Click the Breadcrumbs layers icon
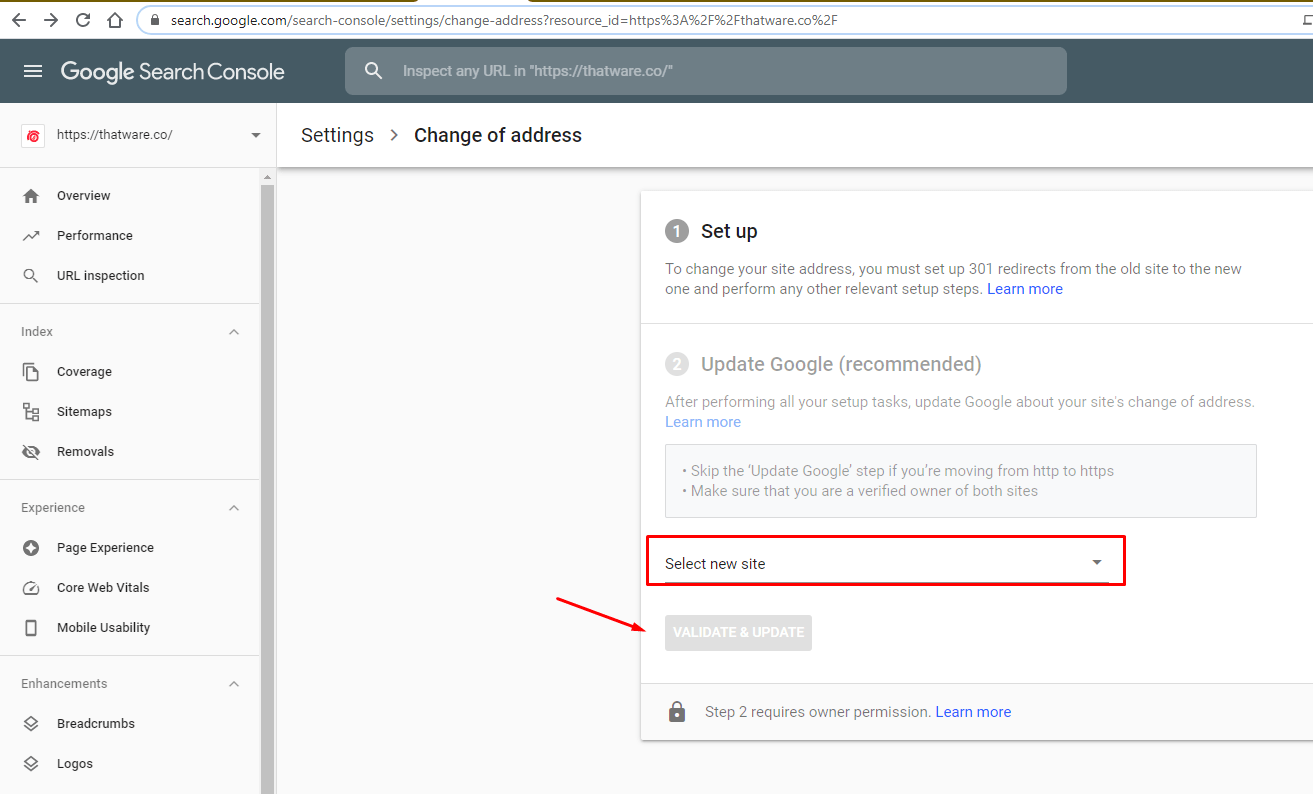The height and width of the screenshot is (794, 1313). click(x=31, y=724)
